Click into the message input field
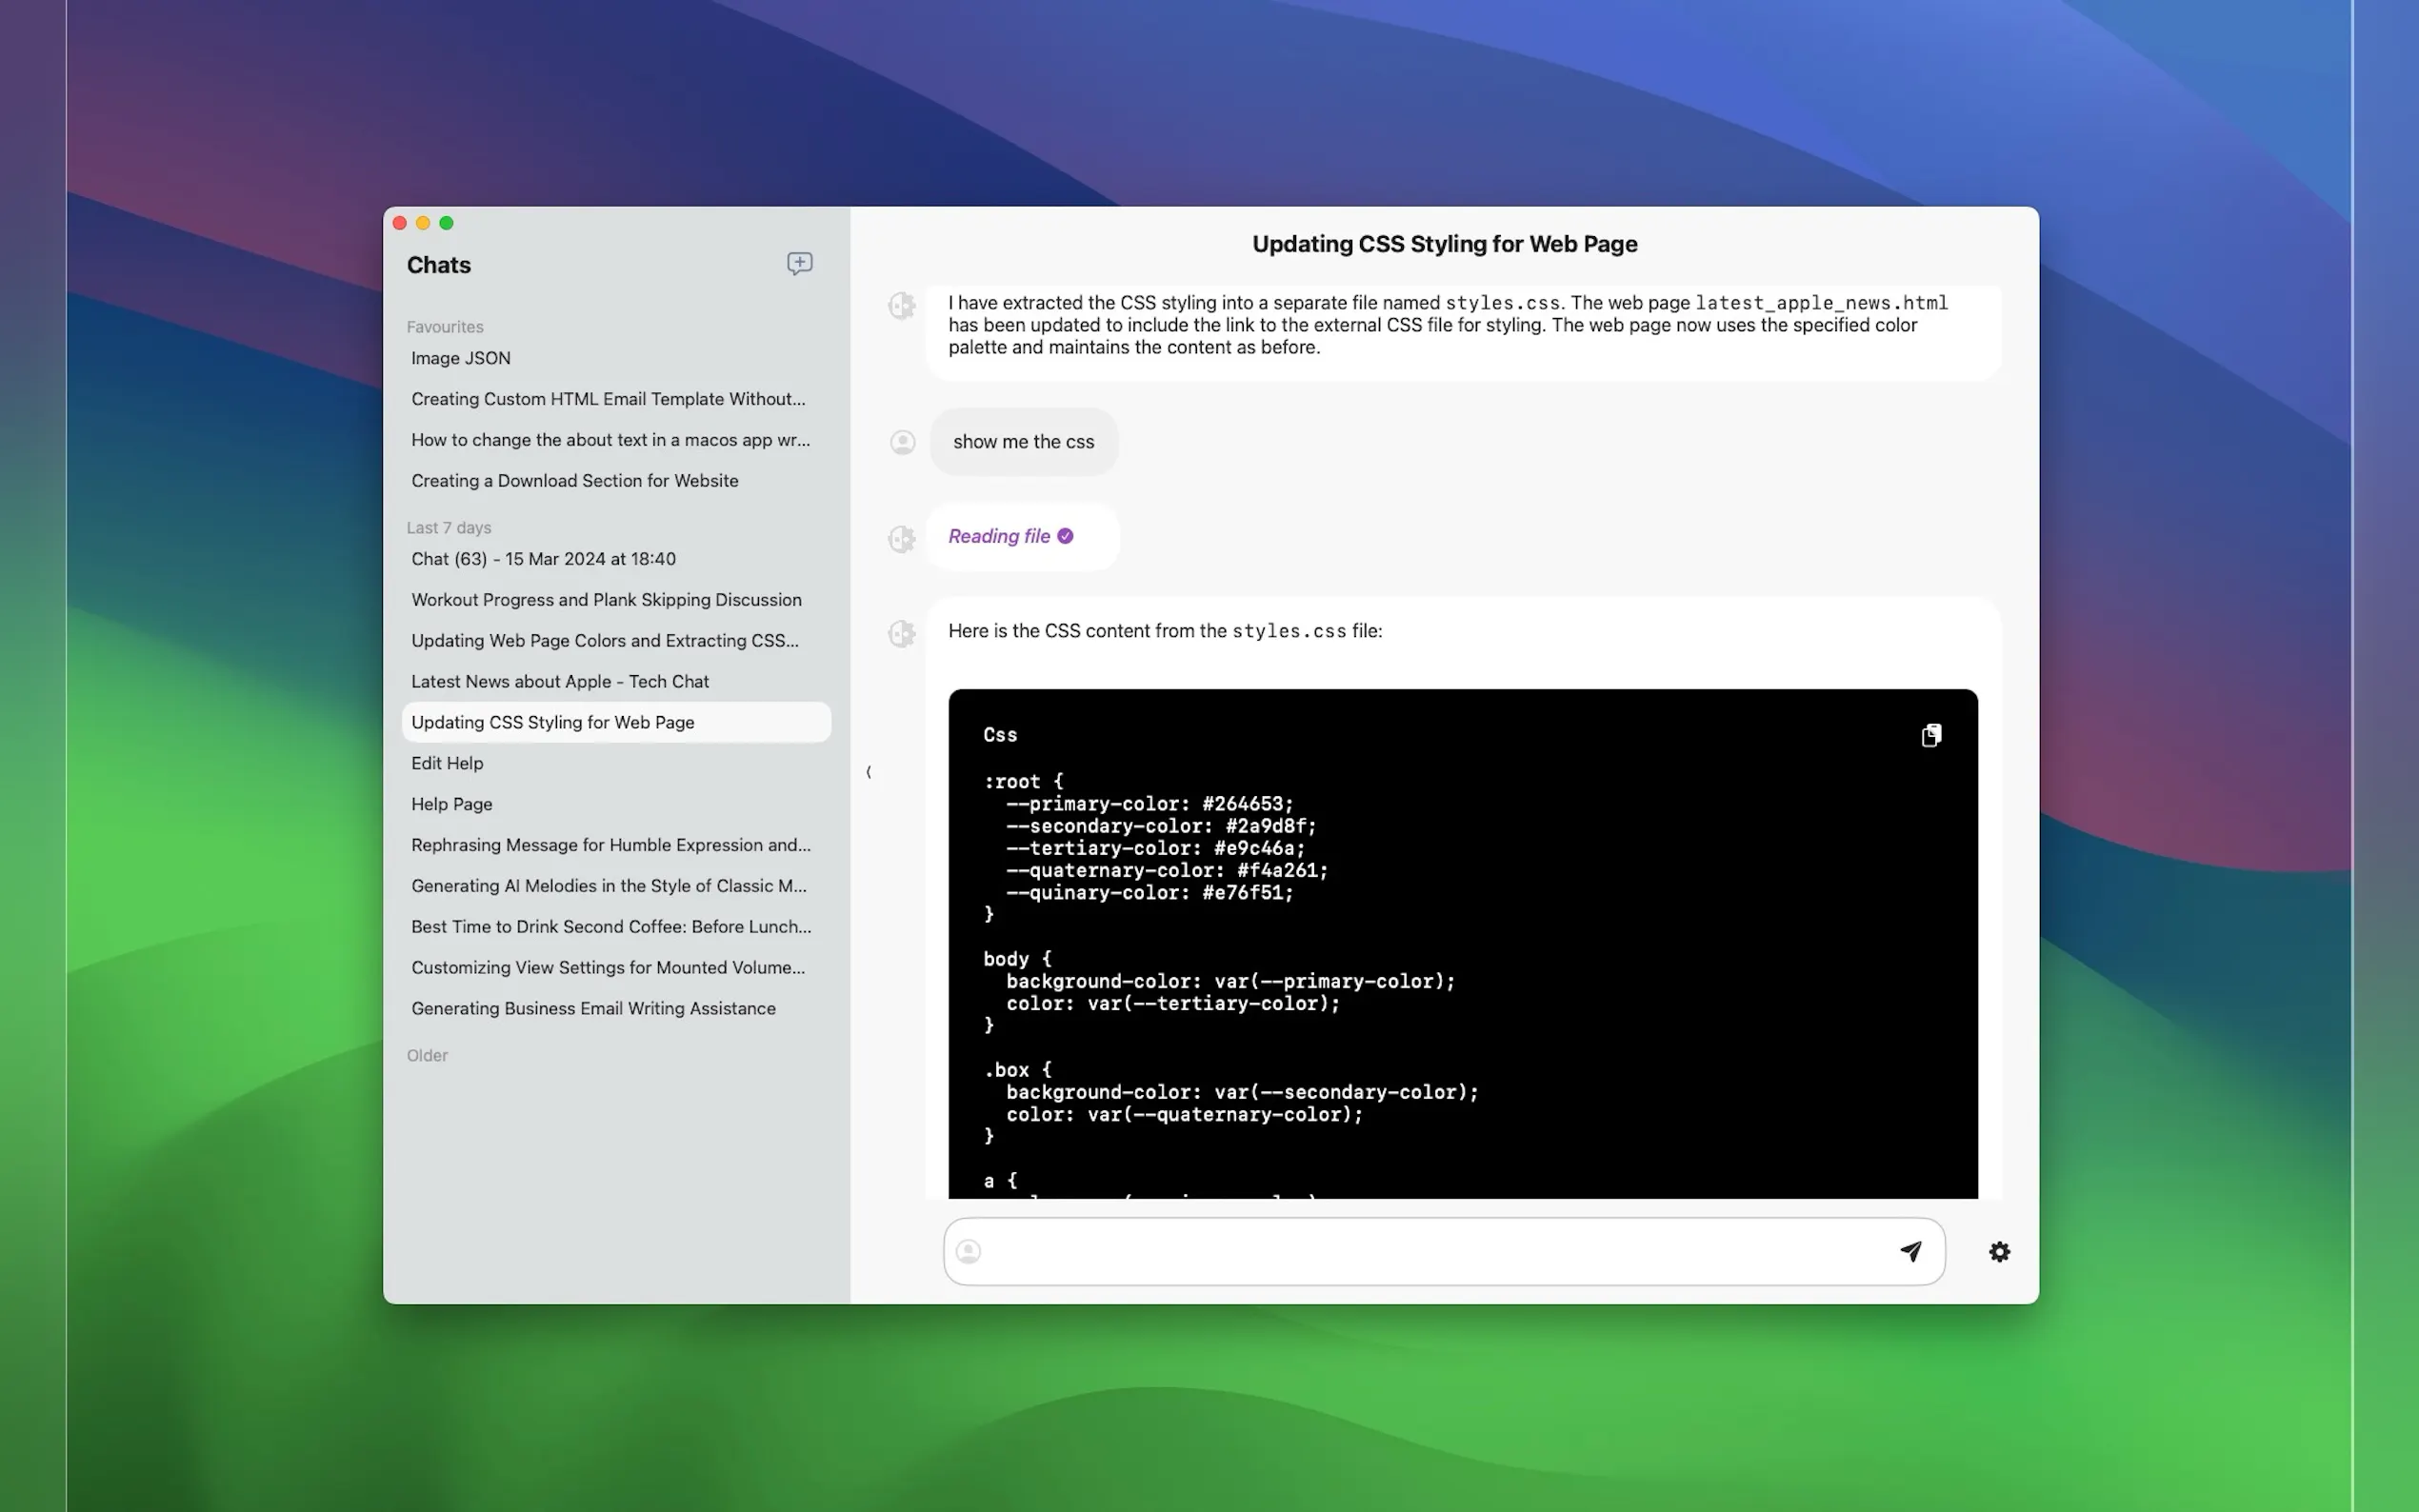The height and width of the screenshot is (1512, 2419). tap(1430, 1251)
